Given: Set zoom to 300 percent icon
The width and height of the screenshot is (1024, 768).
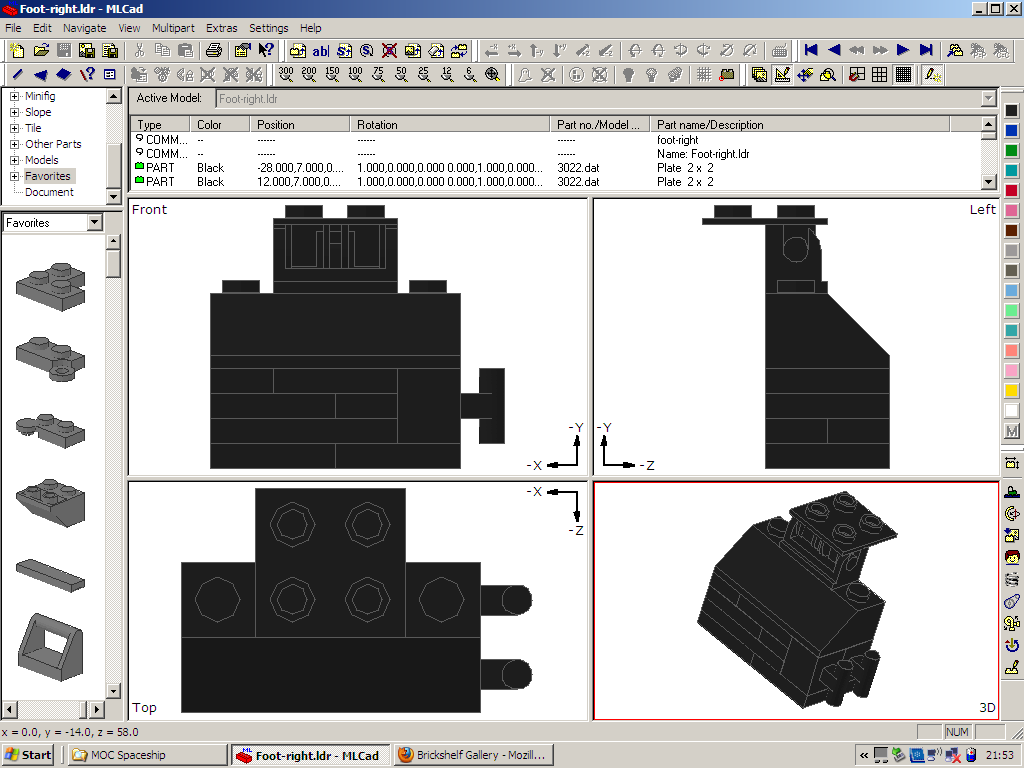Looking at the screenshot, I should (286, 74).
